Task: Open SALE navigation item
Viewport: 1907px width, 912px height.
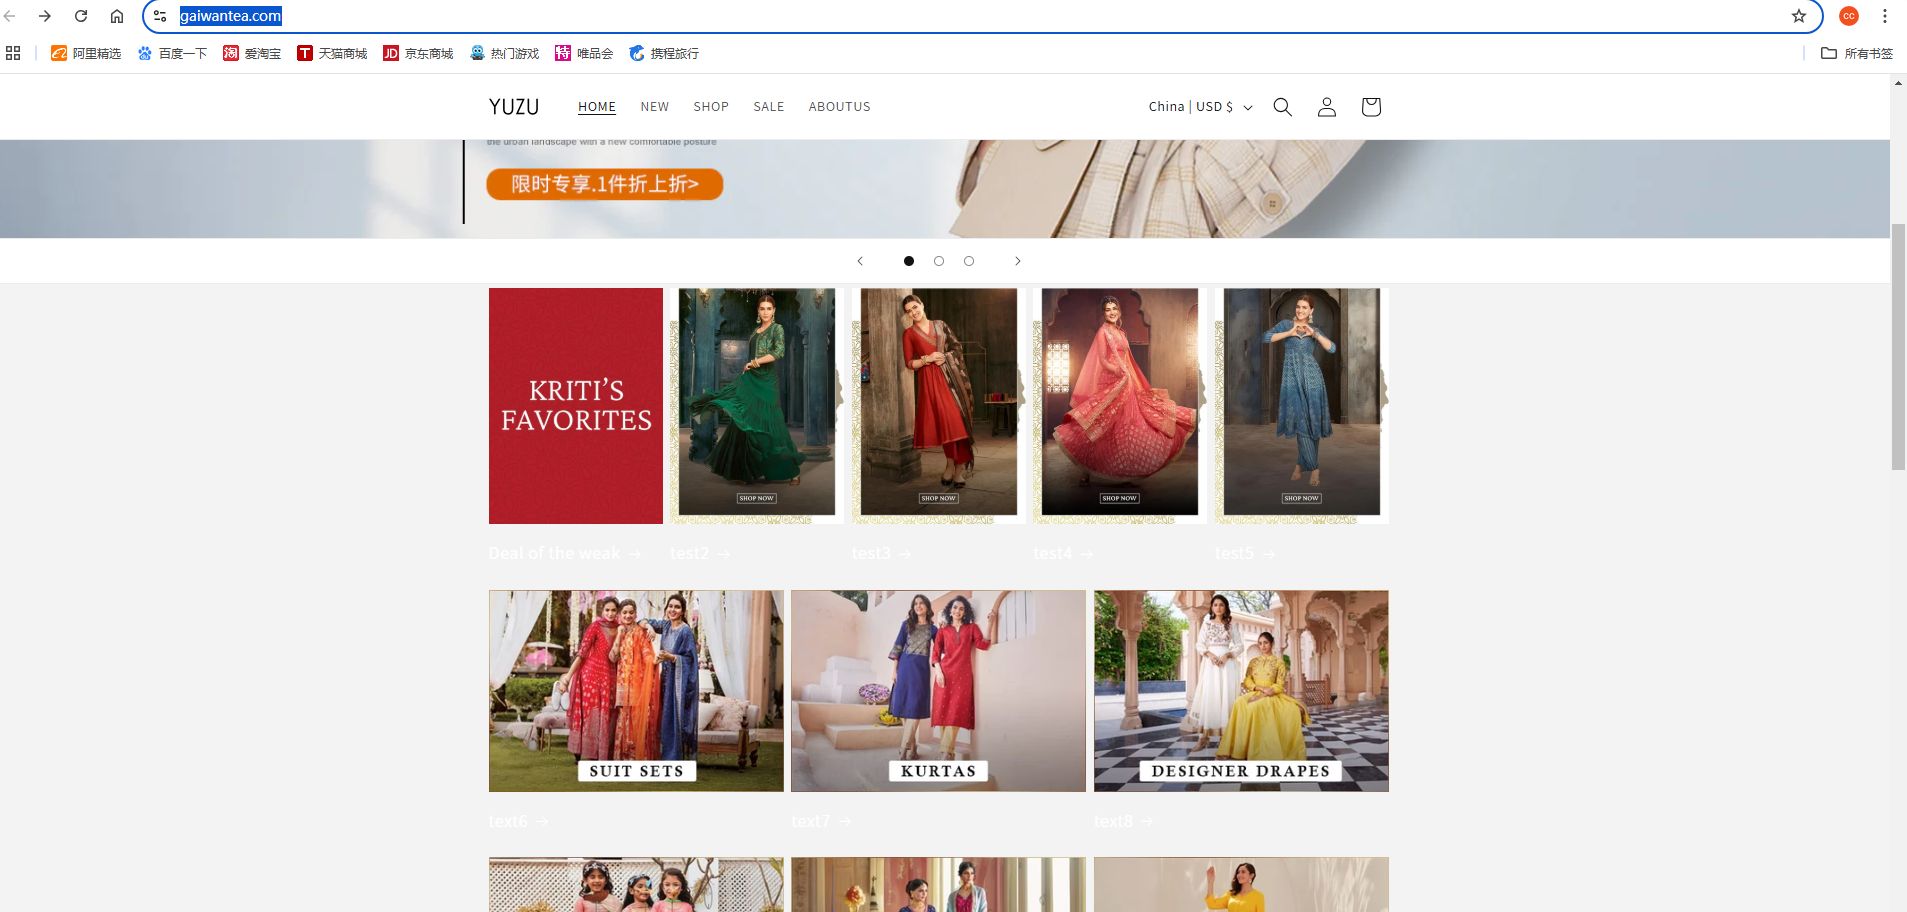Action: [769, 107]
